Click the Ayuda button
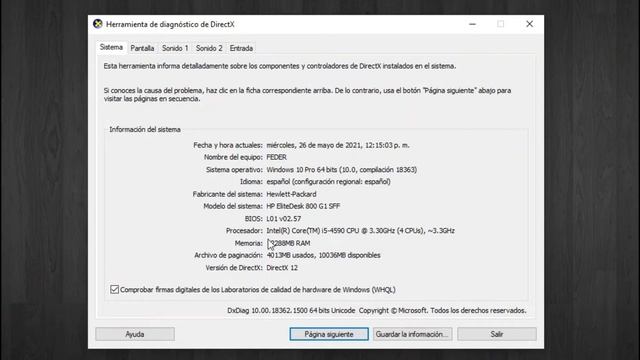 point(135,334)
